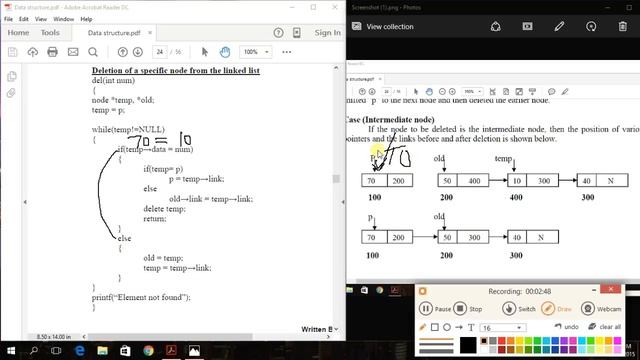This screenshot has height=360, width=640.
Task: Open Microsoft Edge from taskbar
Action: click(x=80, y=350)
